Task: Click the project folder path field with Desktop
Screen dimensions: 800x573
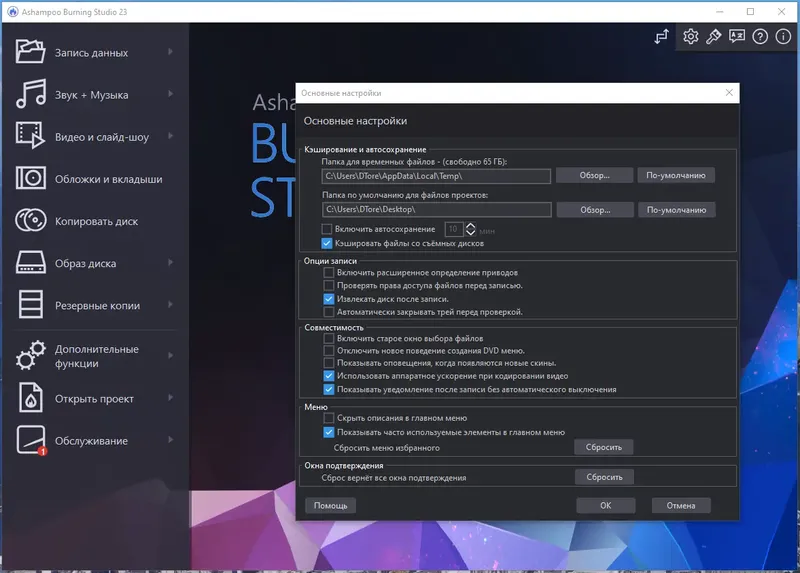Action: (436, 210)
